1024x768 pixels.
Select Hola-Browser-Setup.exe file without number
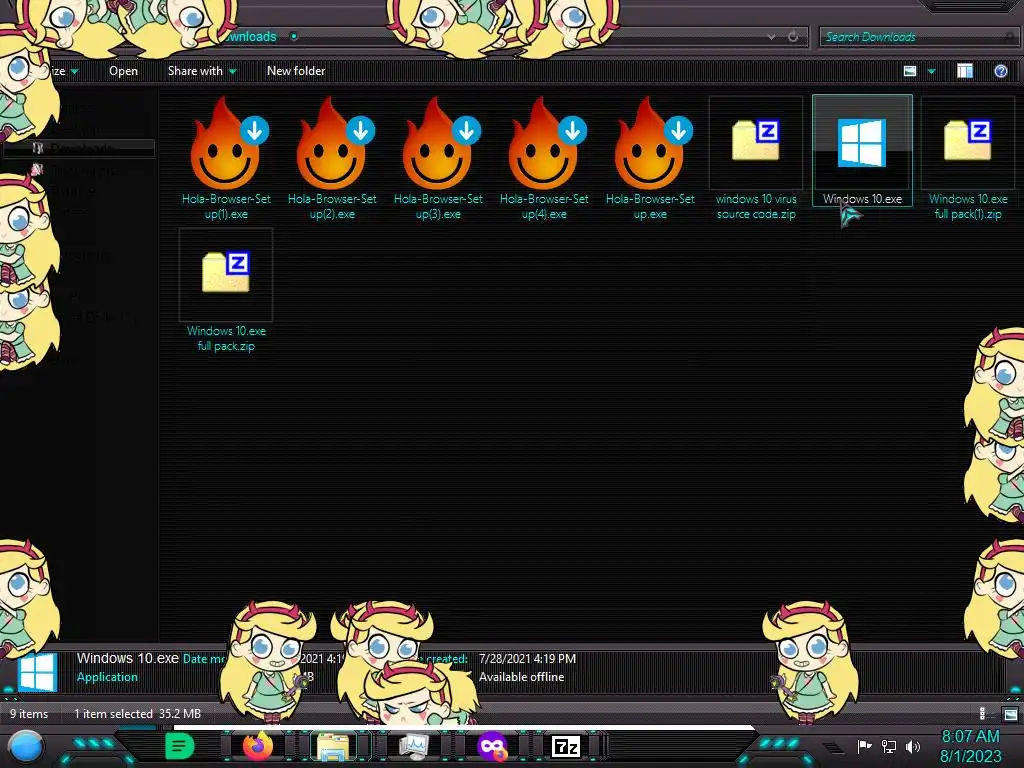[x=650, y=145]
